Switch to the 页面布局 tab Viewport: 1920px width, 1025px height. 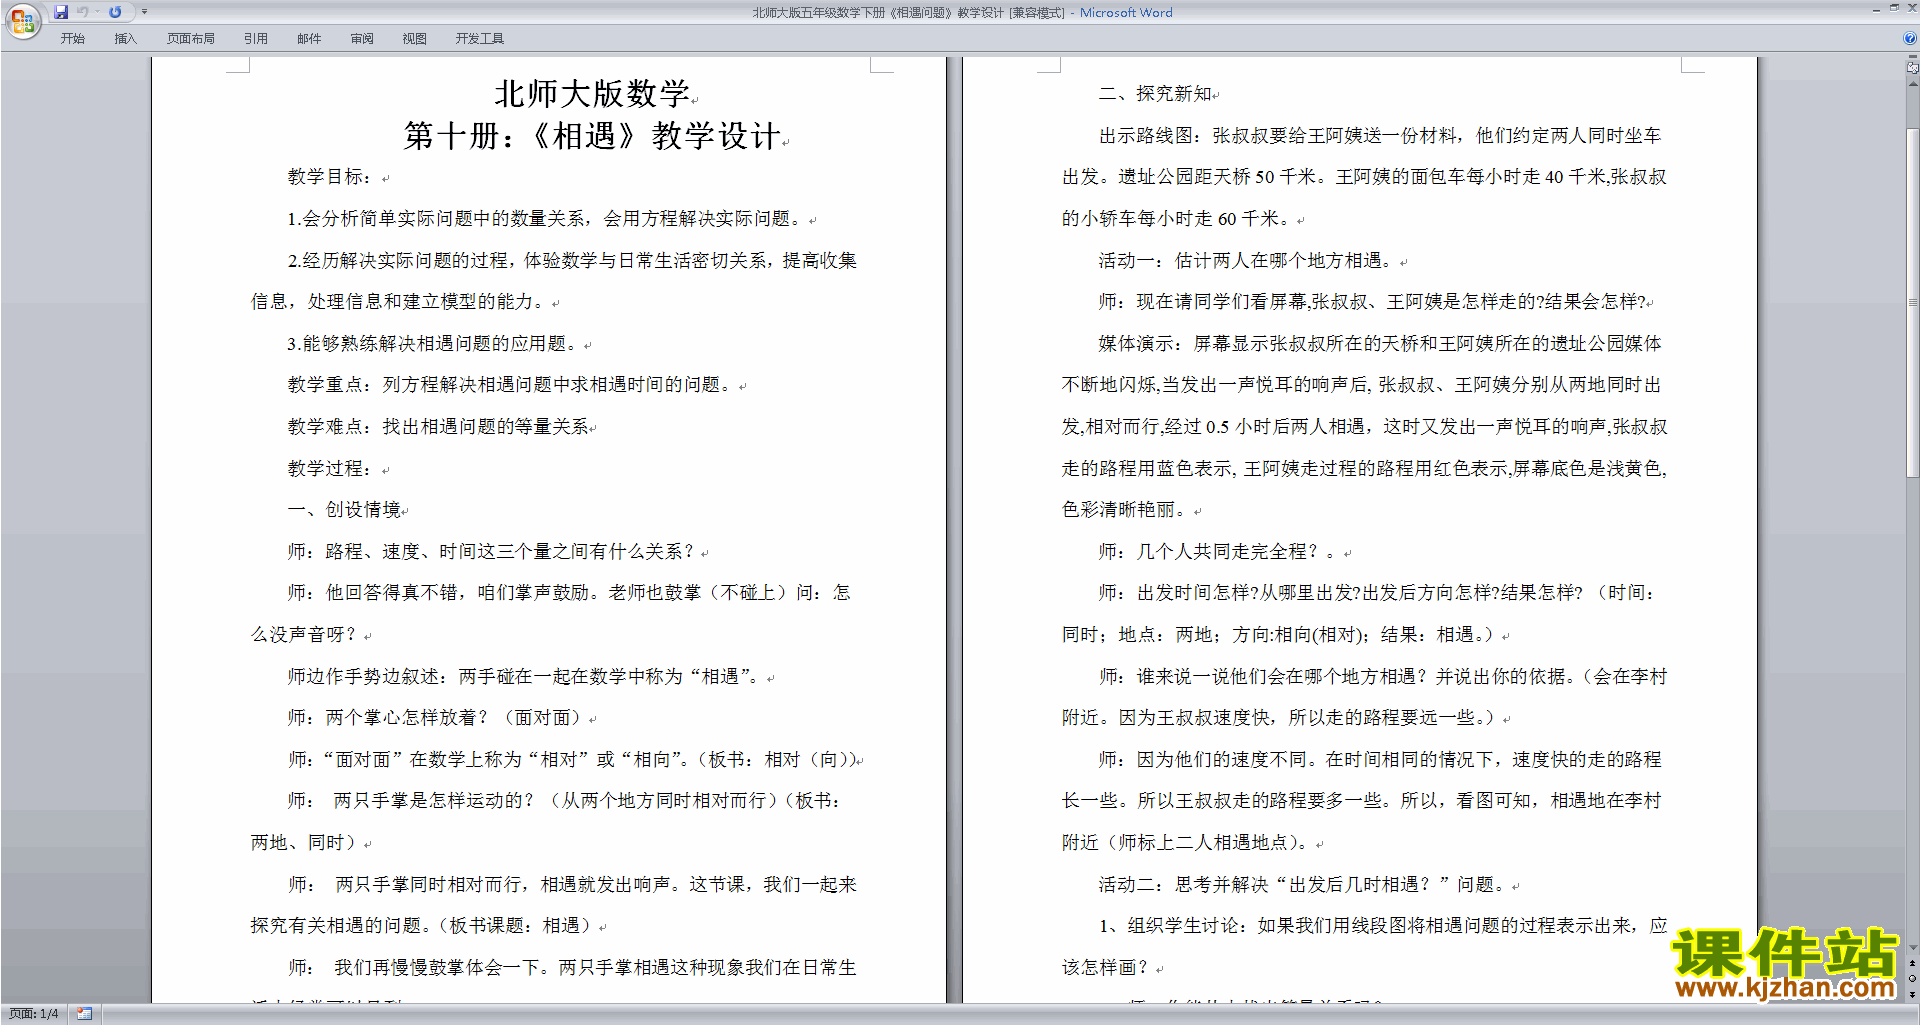[x=190, y=38]
